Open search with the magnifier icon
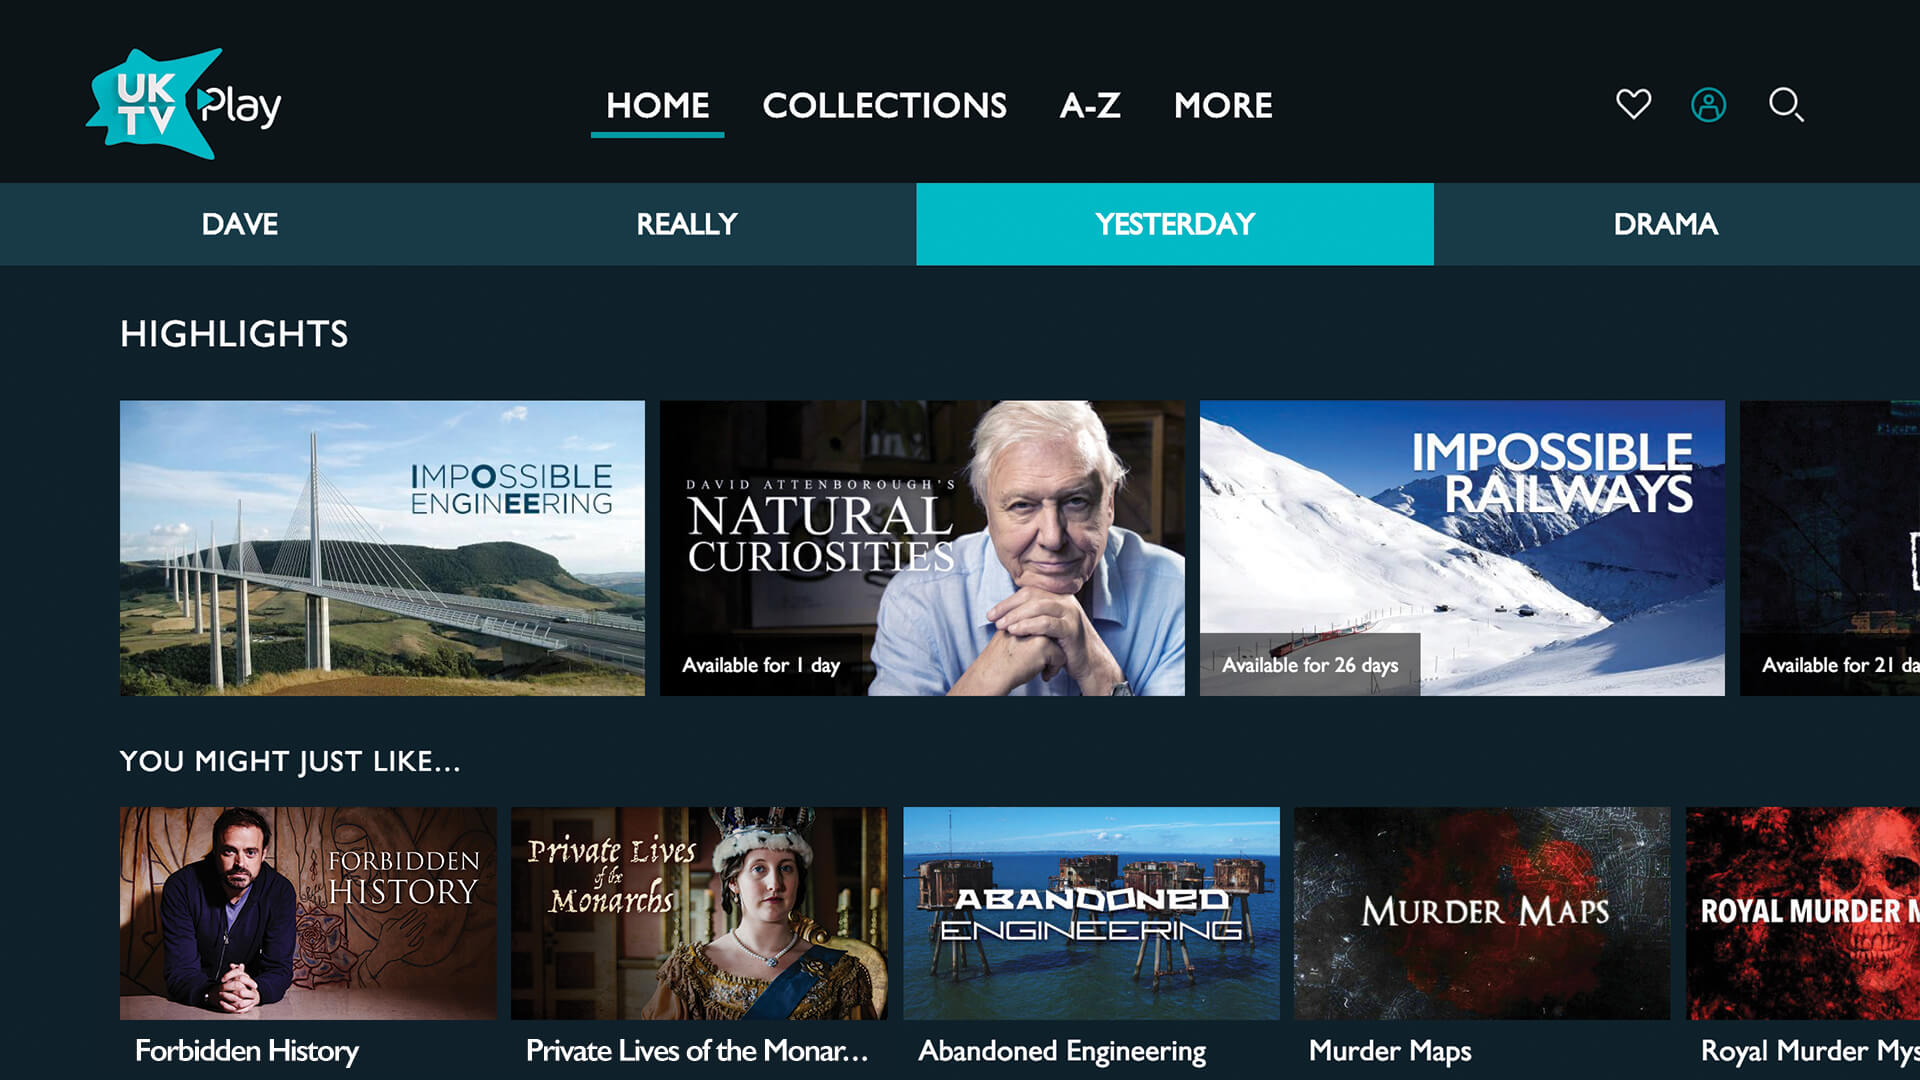The width and height of the screenshot is (1920, 1080). [x=1786, y=104]
